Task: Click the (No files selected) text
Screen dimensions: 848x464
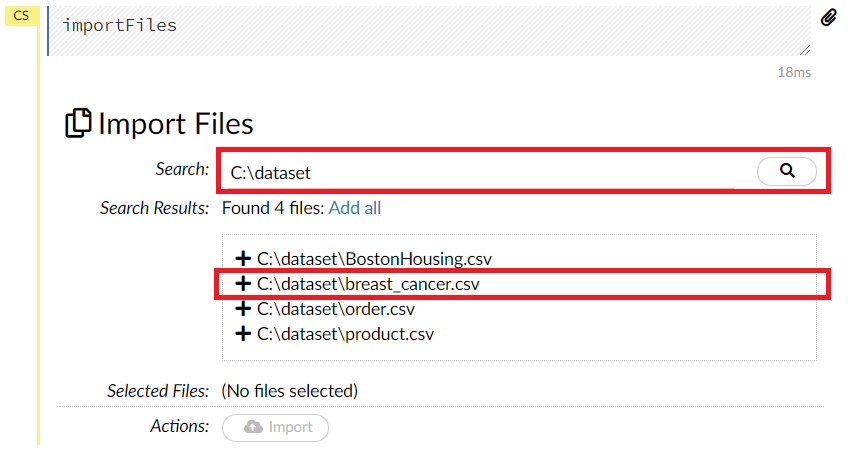Action: click(x=289, y=391)
